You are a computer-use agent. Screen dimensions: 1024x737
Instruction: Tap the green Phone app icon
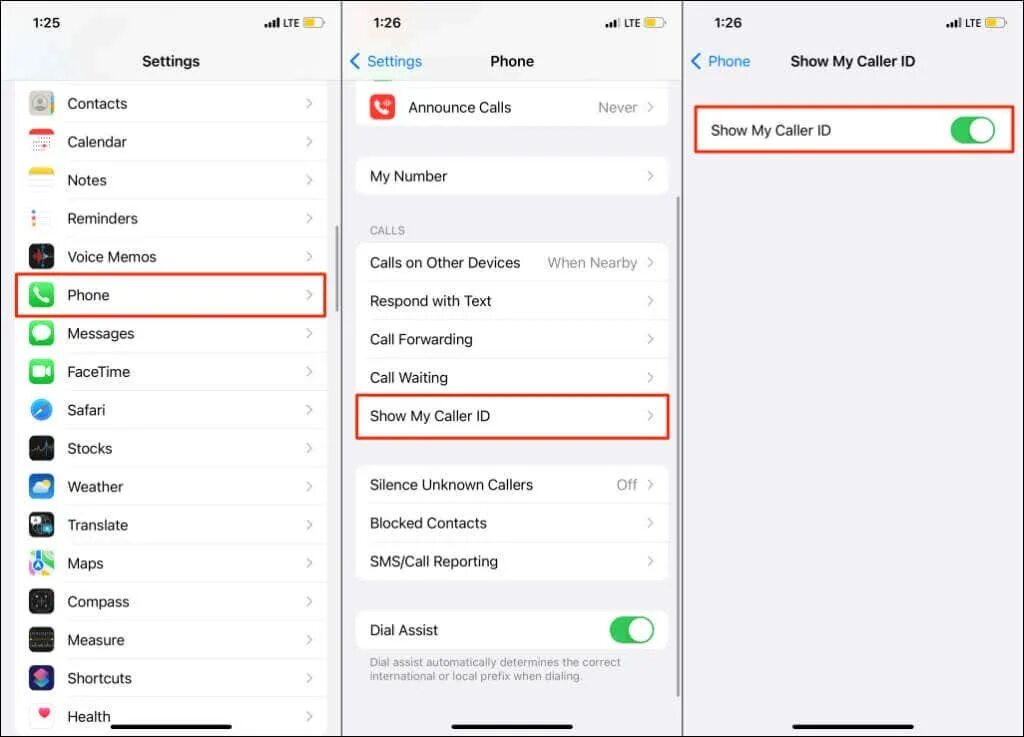pos(42,295)
